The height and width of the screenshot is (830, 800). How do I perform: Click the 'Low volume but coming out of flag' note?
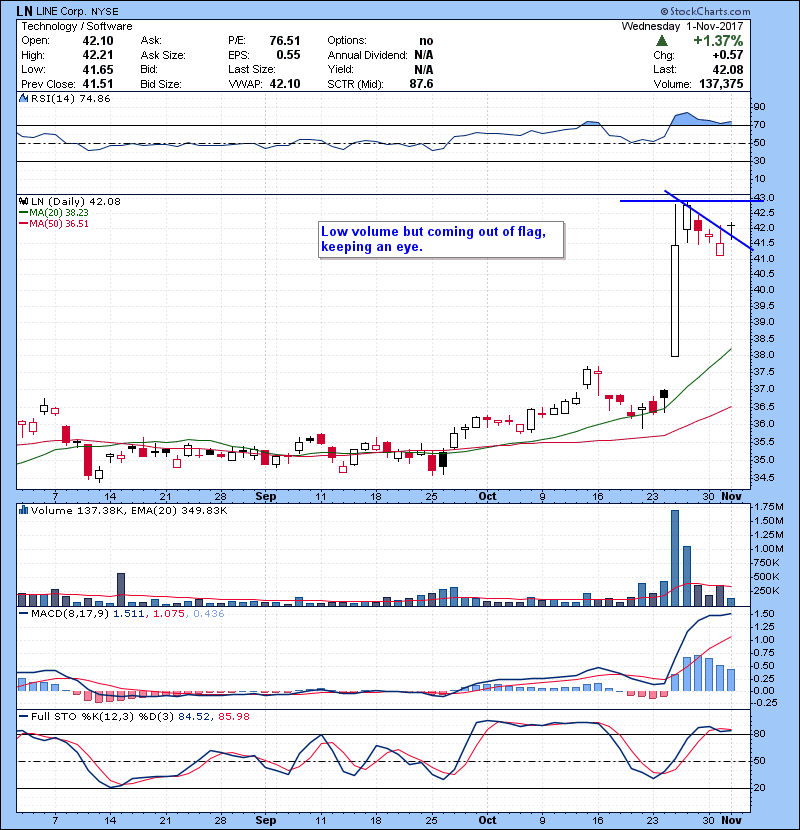click(x=441, y=239)
